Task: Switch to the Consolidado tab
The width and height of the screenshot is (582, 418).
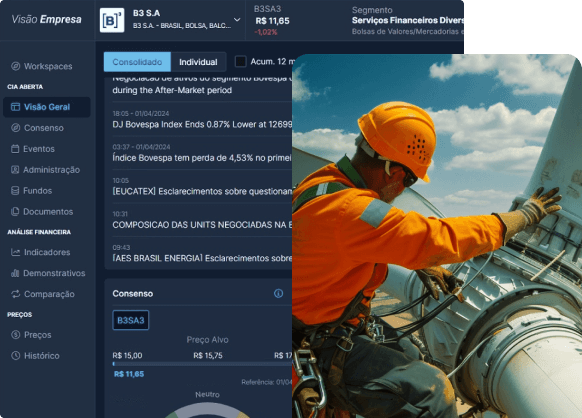Action: [137, 62]
